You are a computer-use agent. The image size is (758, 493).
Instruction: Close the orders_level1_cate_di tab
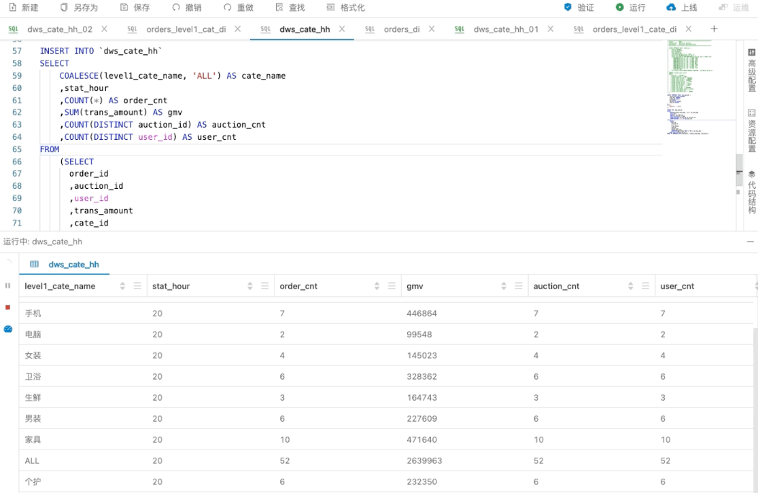coord(688,29)
